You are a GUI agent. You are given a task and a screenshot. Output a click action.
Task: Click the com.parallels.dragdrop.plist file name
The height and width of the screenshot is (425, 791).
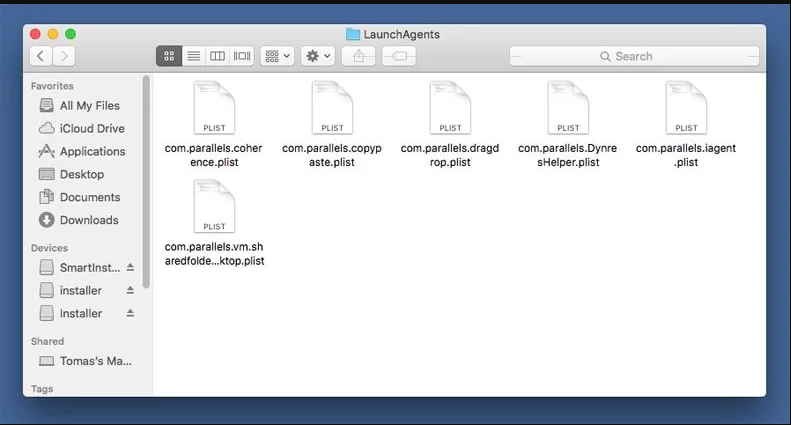[450, 155]
